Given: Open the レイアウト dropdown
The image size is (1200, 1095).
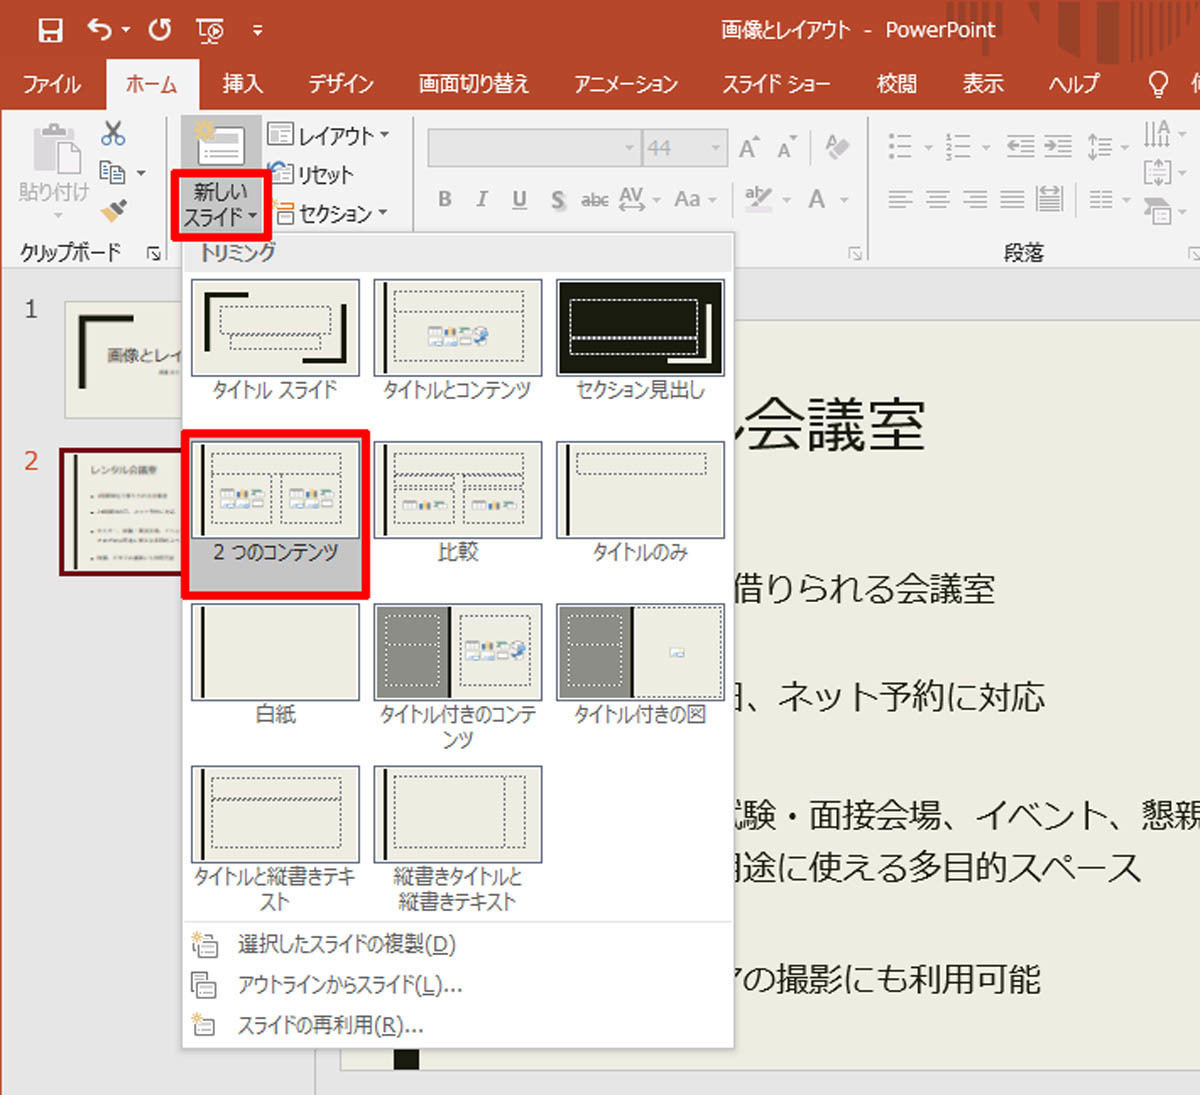Looking at the screenshot, I should coord(328,135).
